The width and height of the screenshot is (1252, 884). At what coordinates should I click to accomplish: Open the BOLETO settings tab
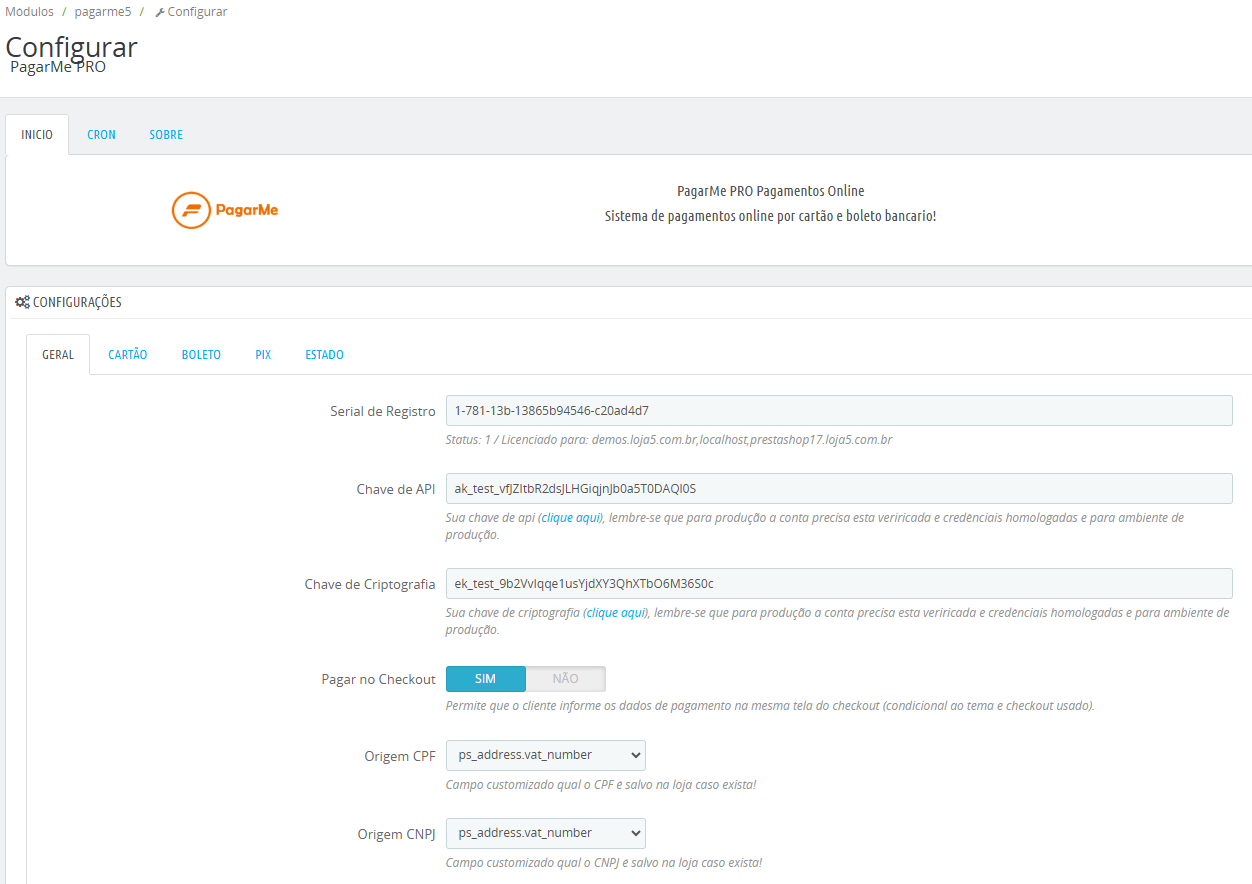click(201, 355)
